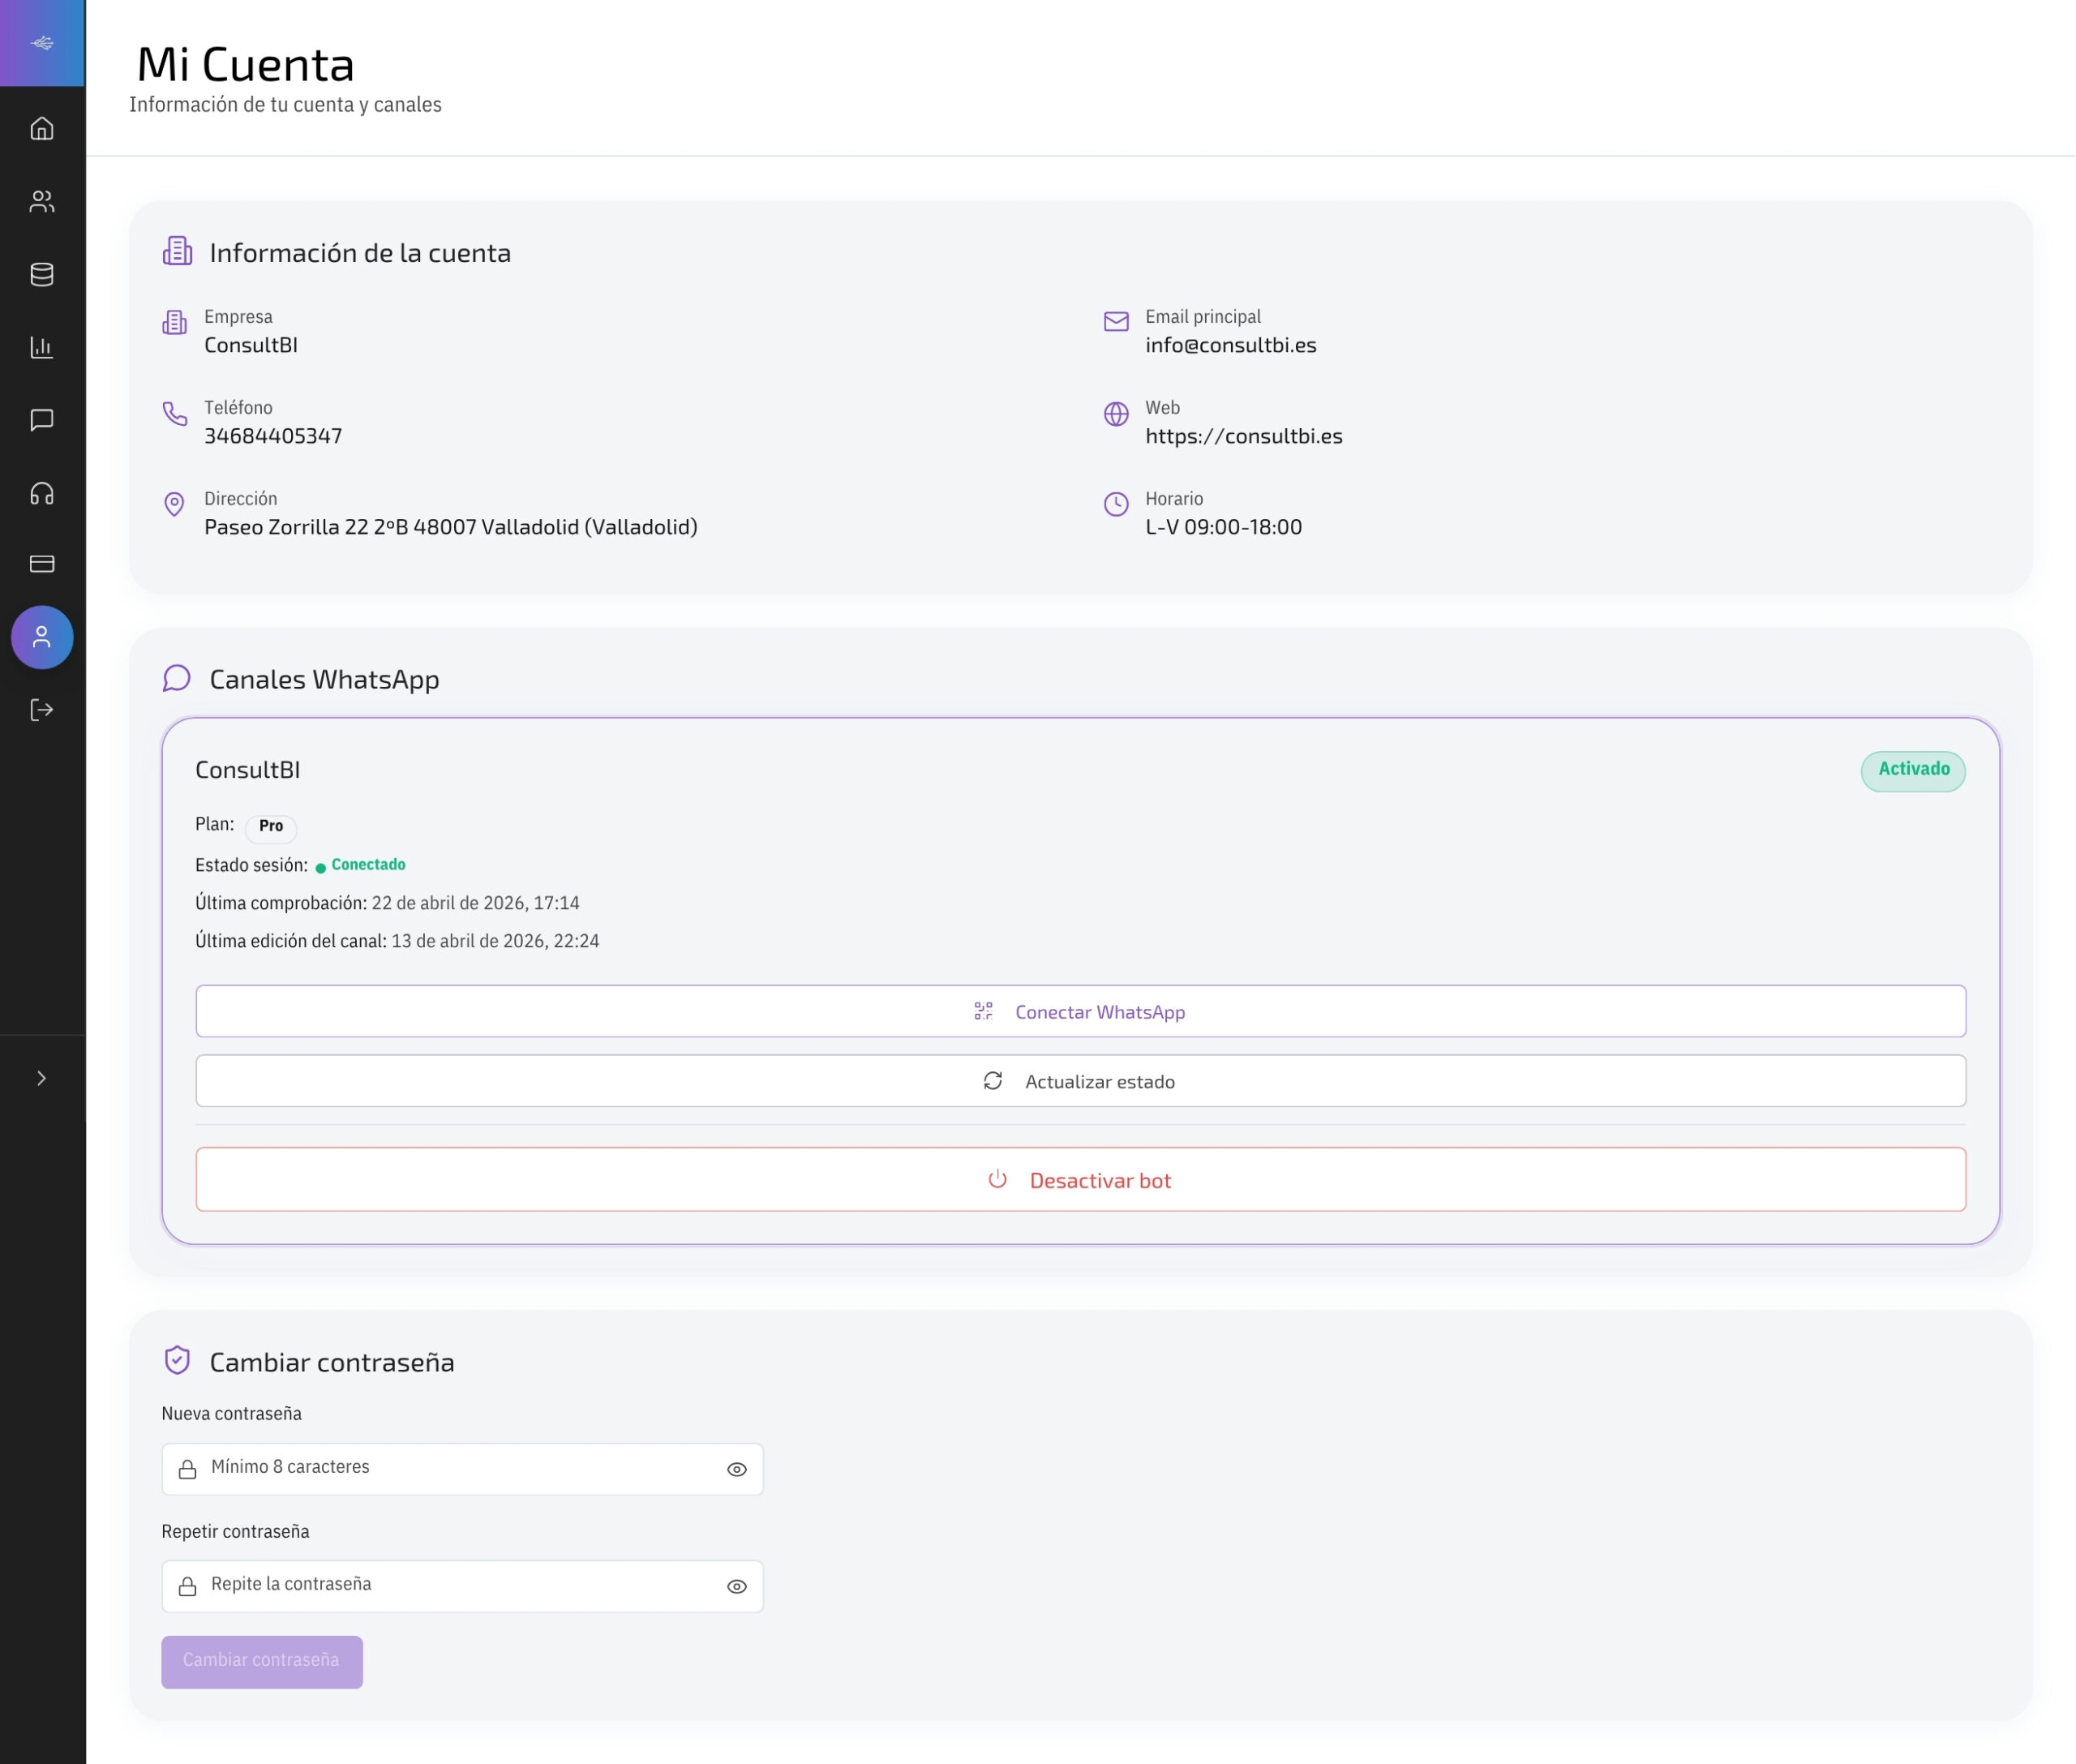Click Actualizar estado button
The width and height of the screenshot is (2076, 1764).
pos(1080,1081)
